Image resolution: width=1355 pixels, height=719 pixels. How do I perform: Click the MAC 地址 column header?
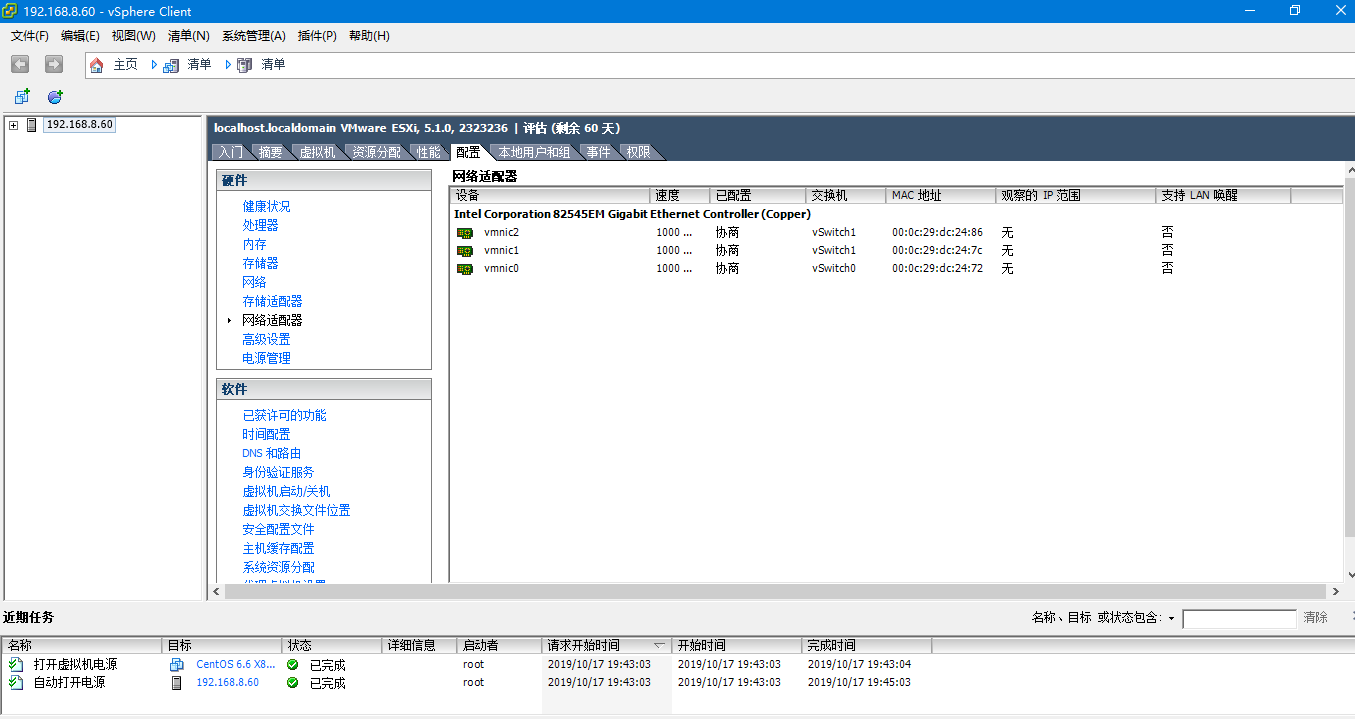point(940,195)
